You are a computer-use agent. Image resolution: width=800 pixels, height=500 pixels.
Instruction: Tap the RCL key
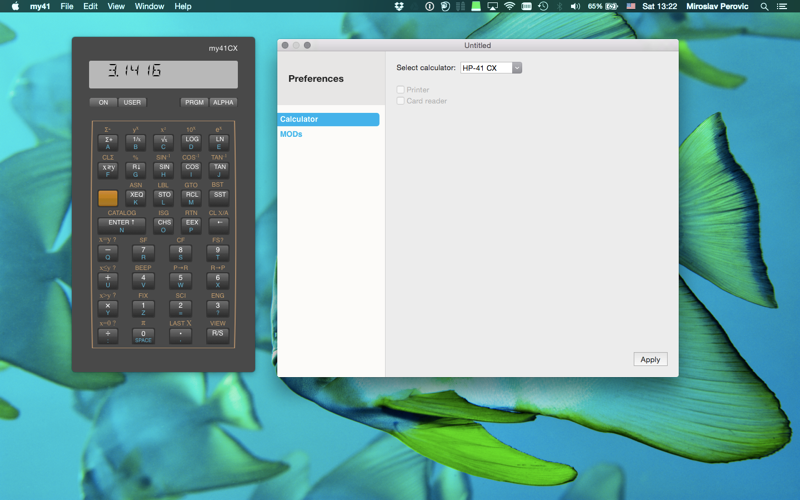(191, 198)
